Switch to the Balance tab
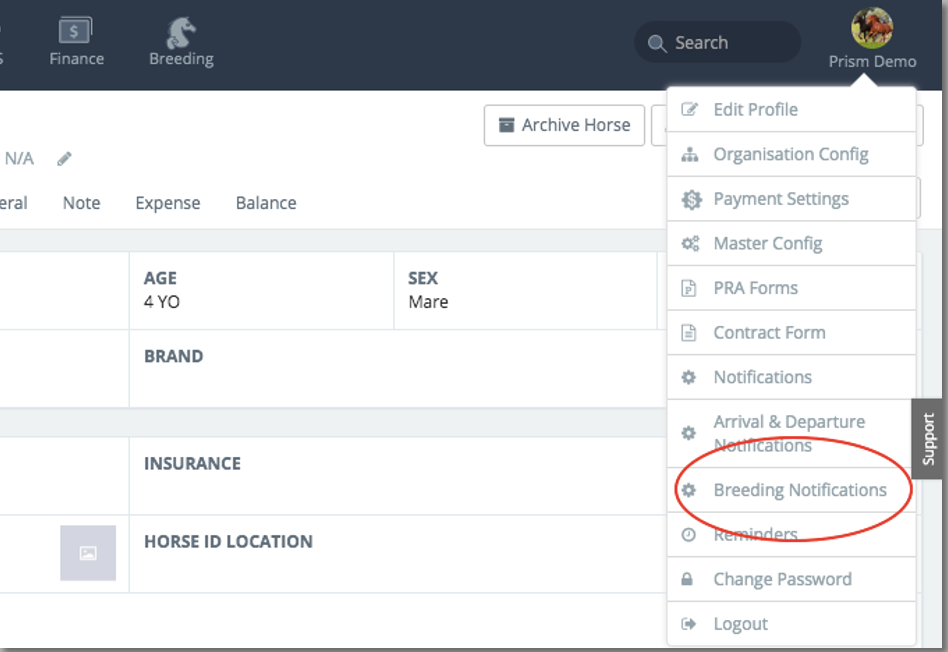The height and width of the screenshot is (652, 948). coord(266,203)
